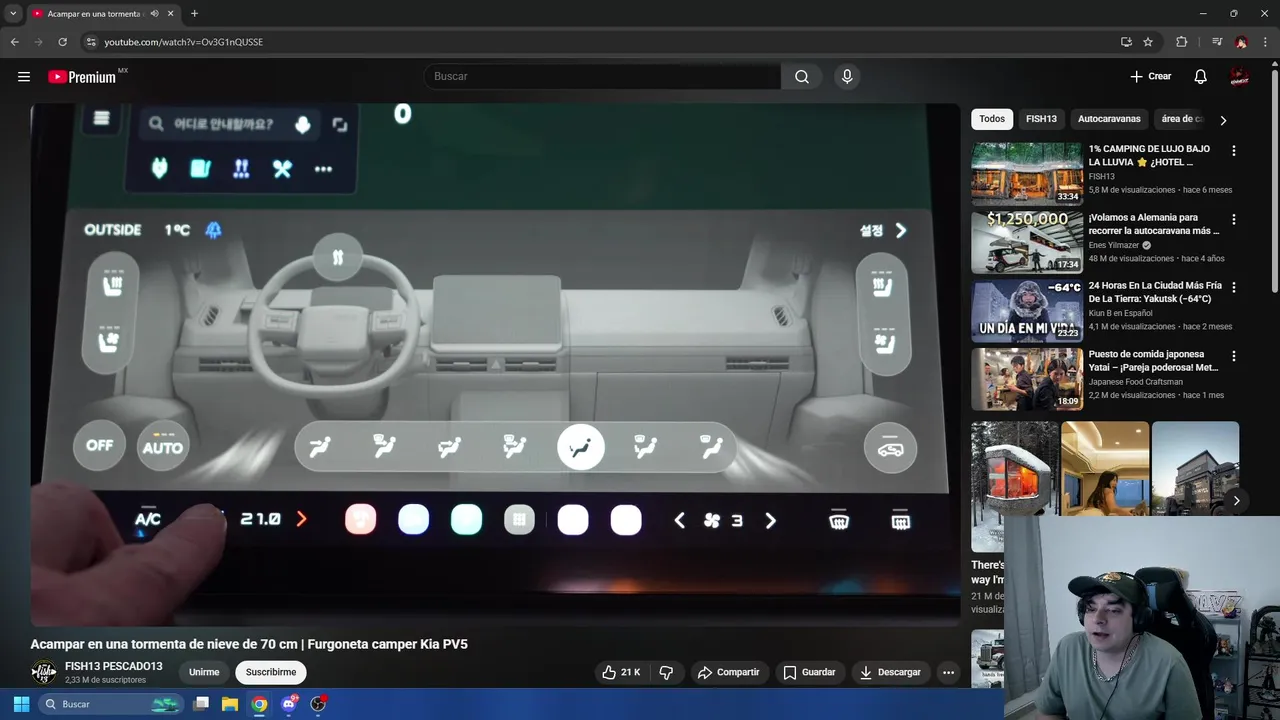Screen dimensions: 1280x720
Task: Pause the video by clicking the player
Action: pos(495,365)
